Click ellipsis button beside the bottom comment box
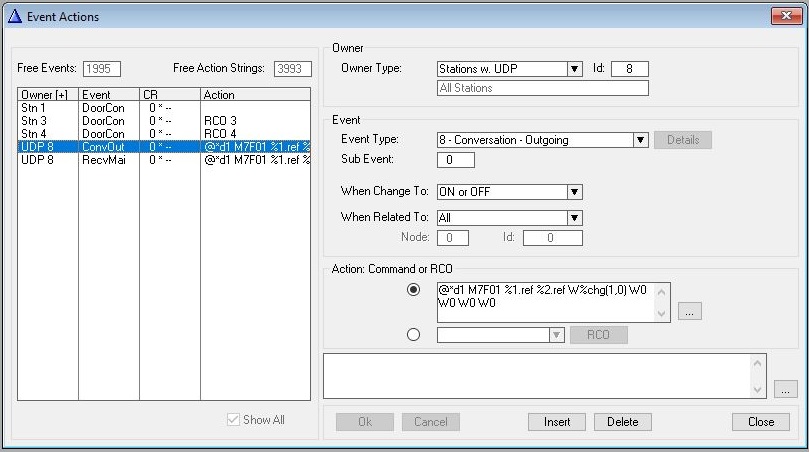Screen dimensions: 809x452 coord(785,390)
